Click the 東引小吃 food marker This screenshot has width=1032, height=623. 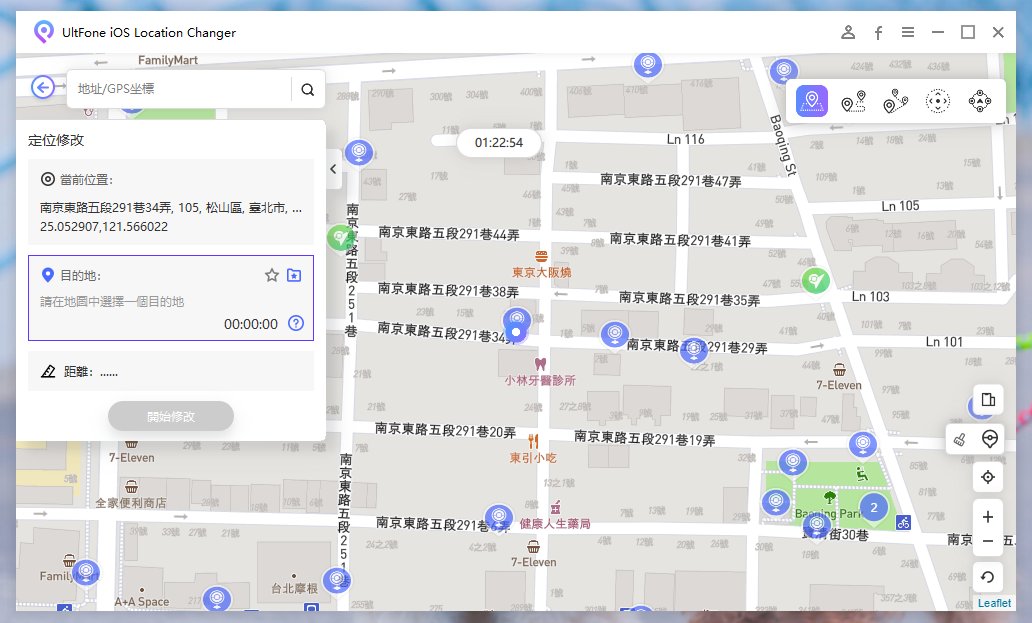pyautogui.click(x=533, y=441)
